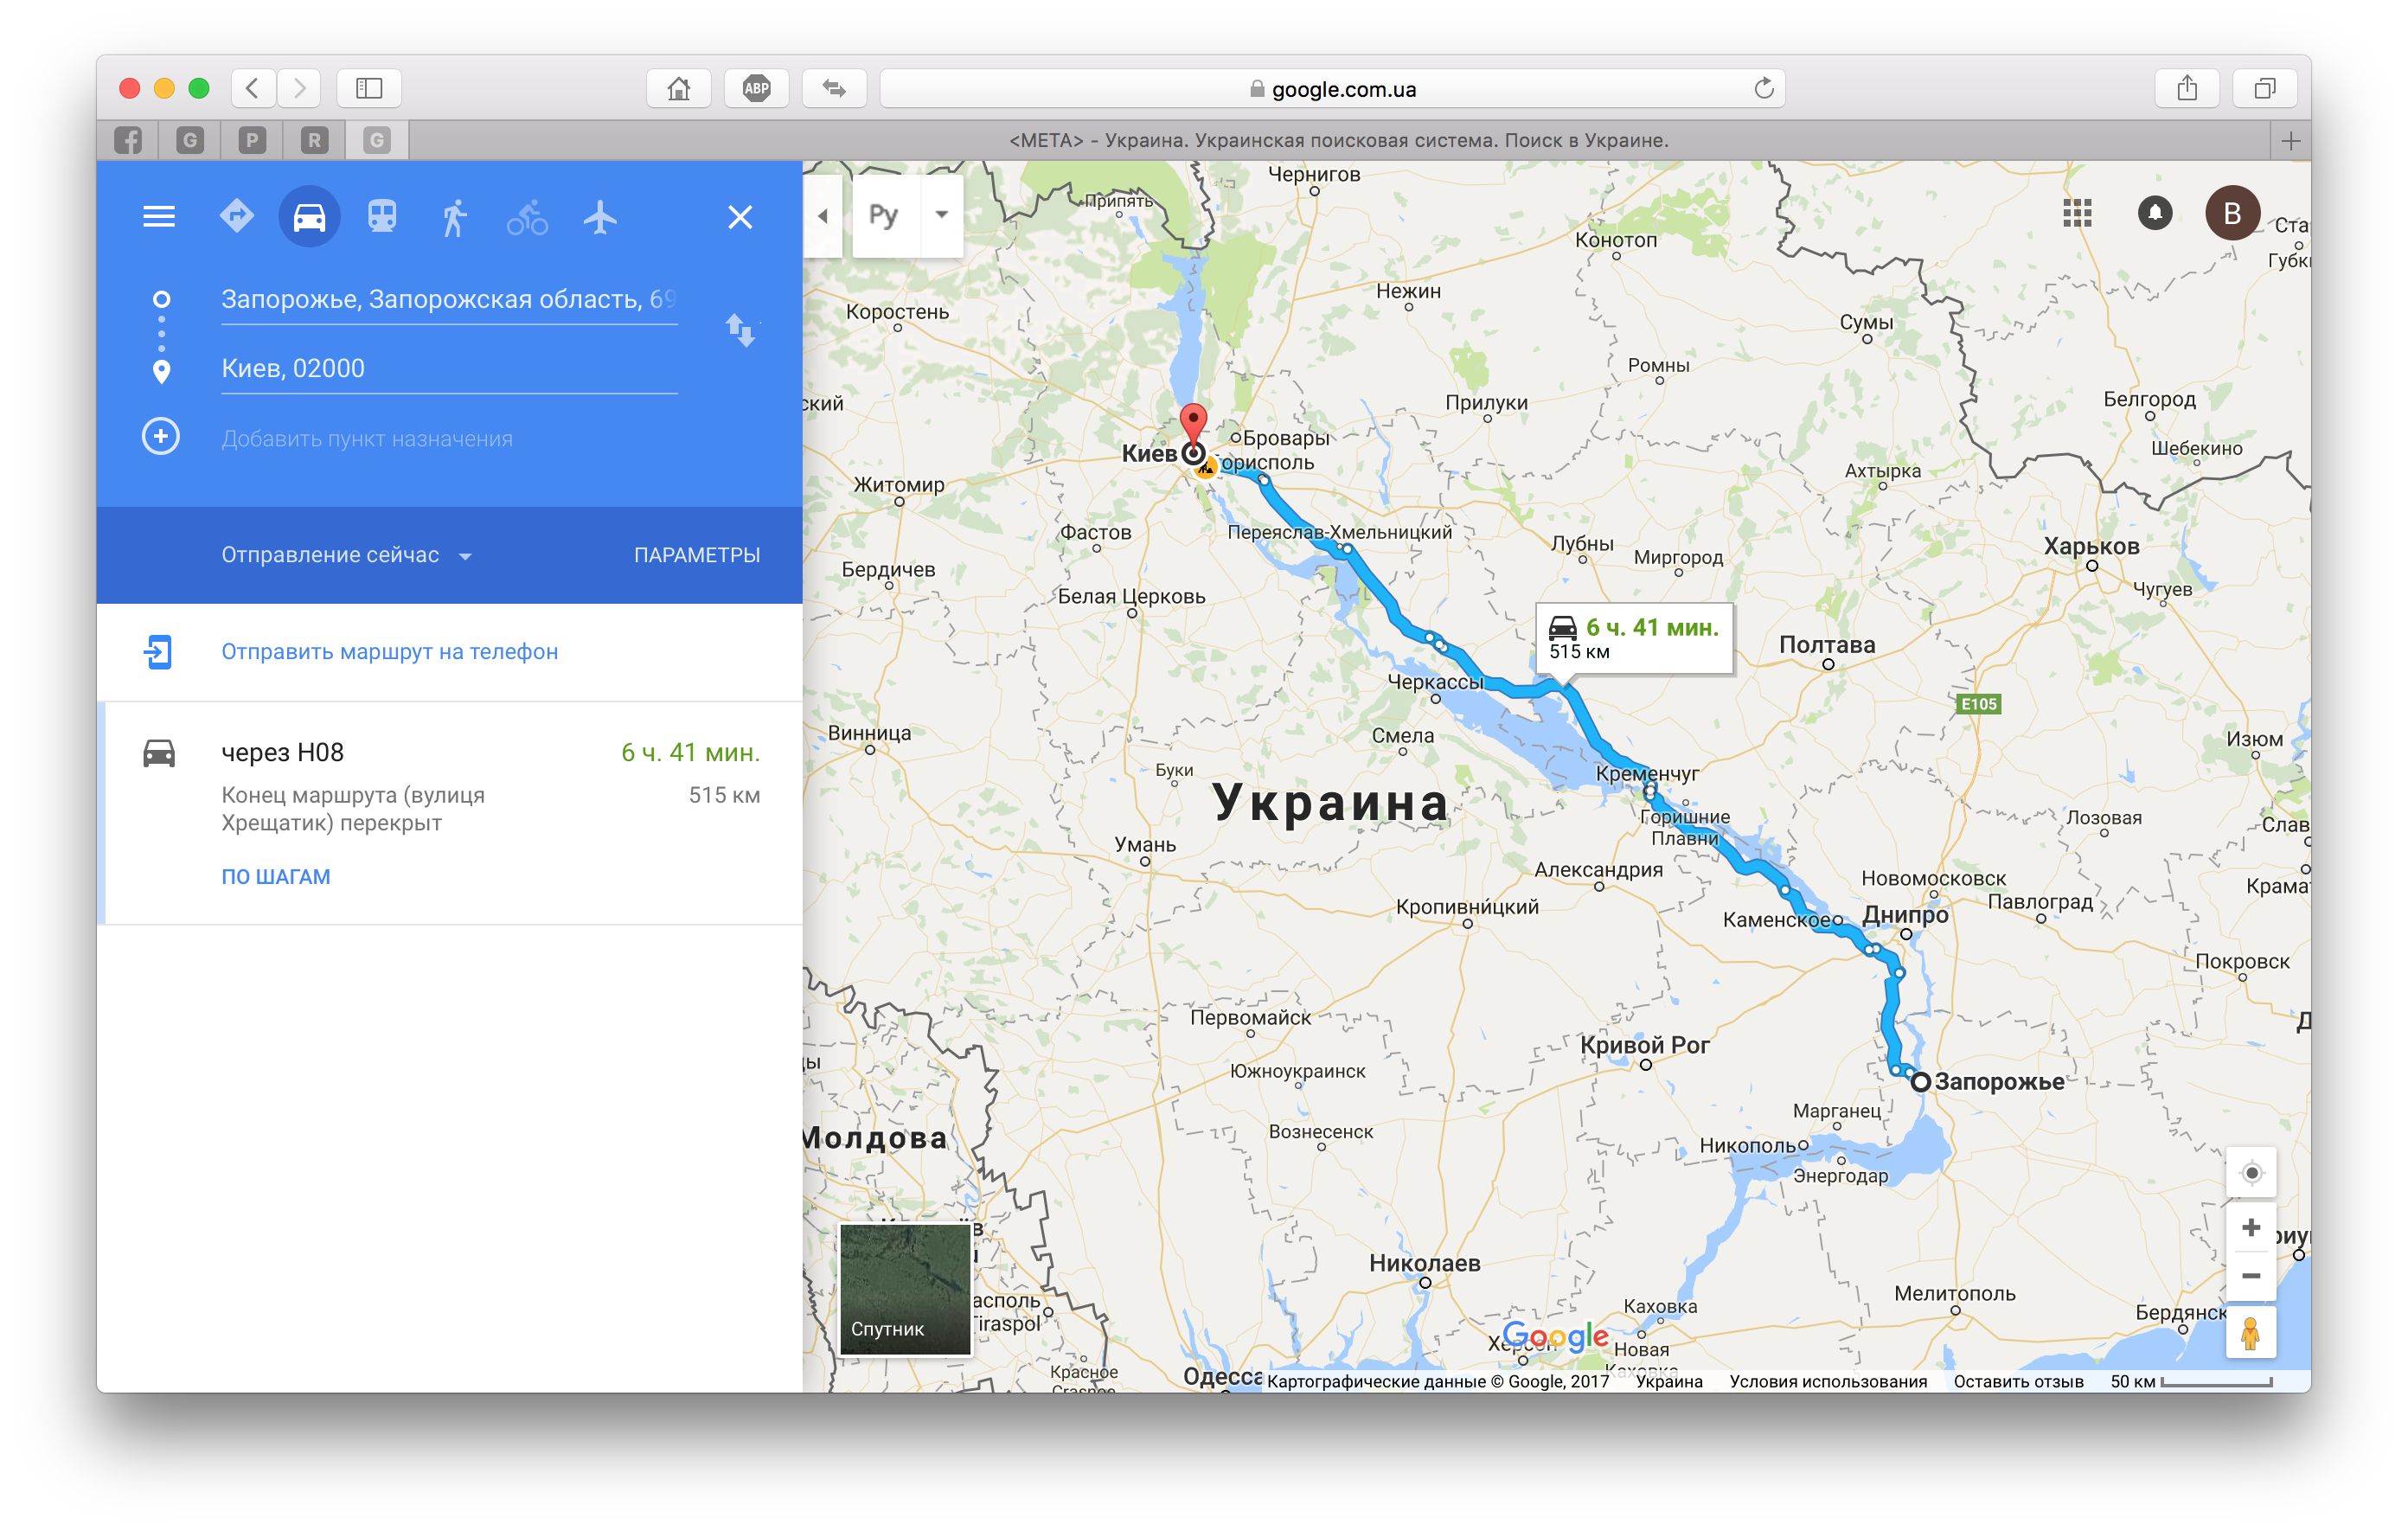This screenshot has width=2408, height=1531.
Task: Open the Google Maps hamburger menu
Action: [159, 216]
